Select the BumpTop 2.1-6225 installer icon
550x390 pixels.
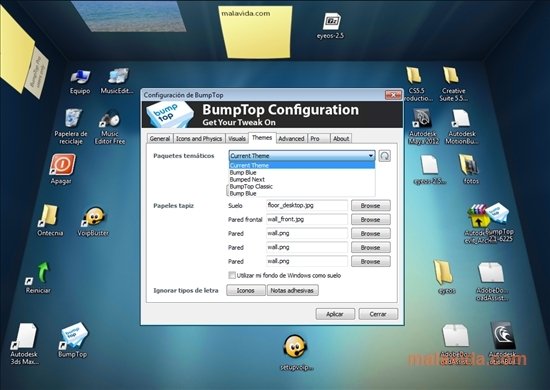pyautogui.click(x=497, y=214)
